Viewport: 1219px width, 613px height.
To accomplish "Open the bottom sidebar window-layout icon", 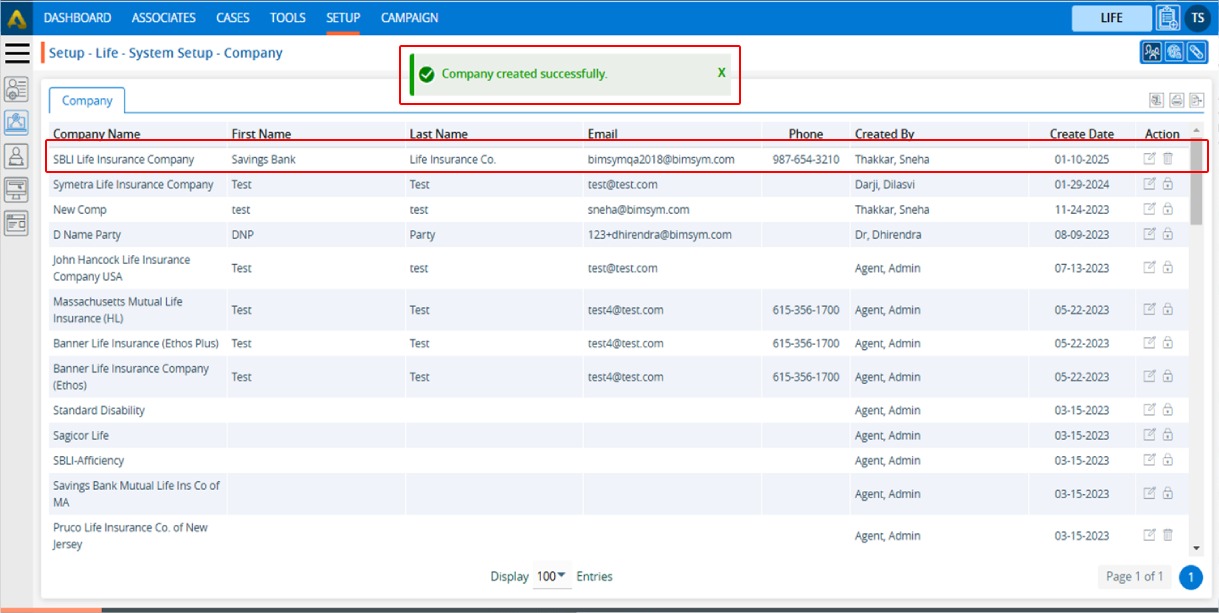I will pyautogui.click(x=16, y=223).
